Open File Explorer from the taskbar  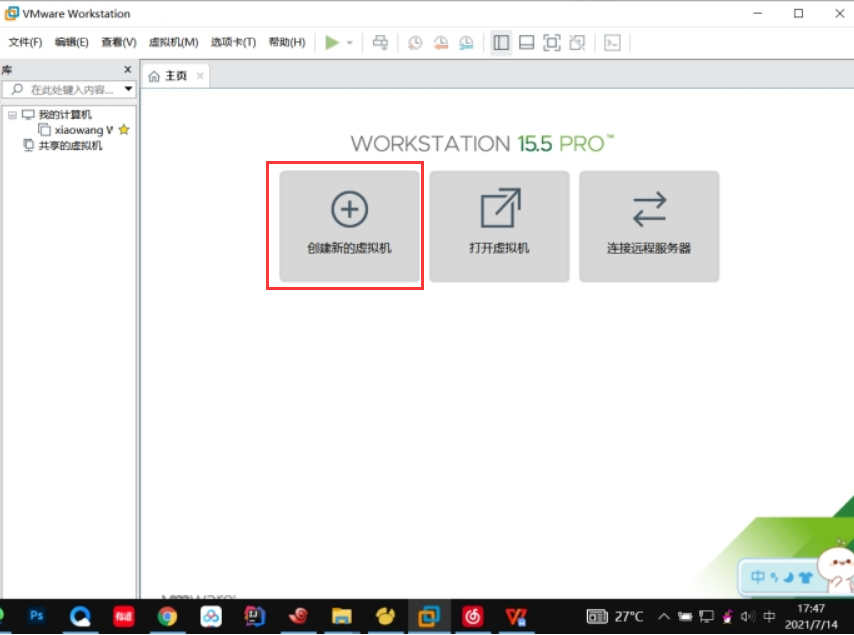[x=341, y=616]
